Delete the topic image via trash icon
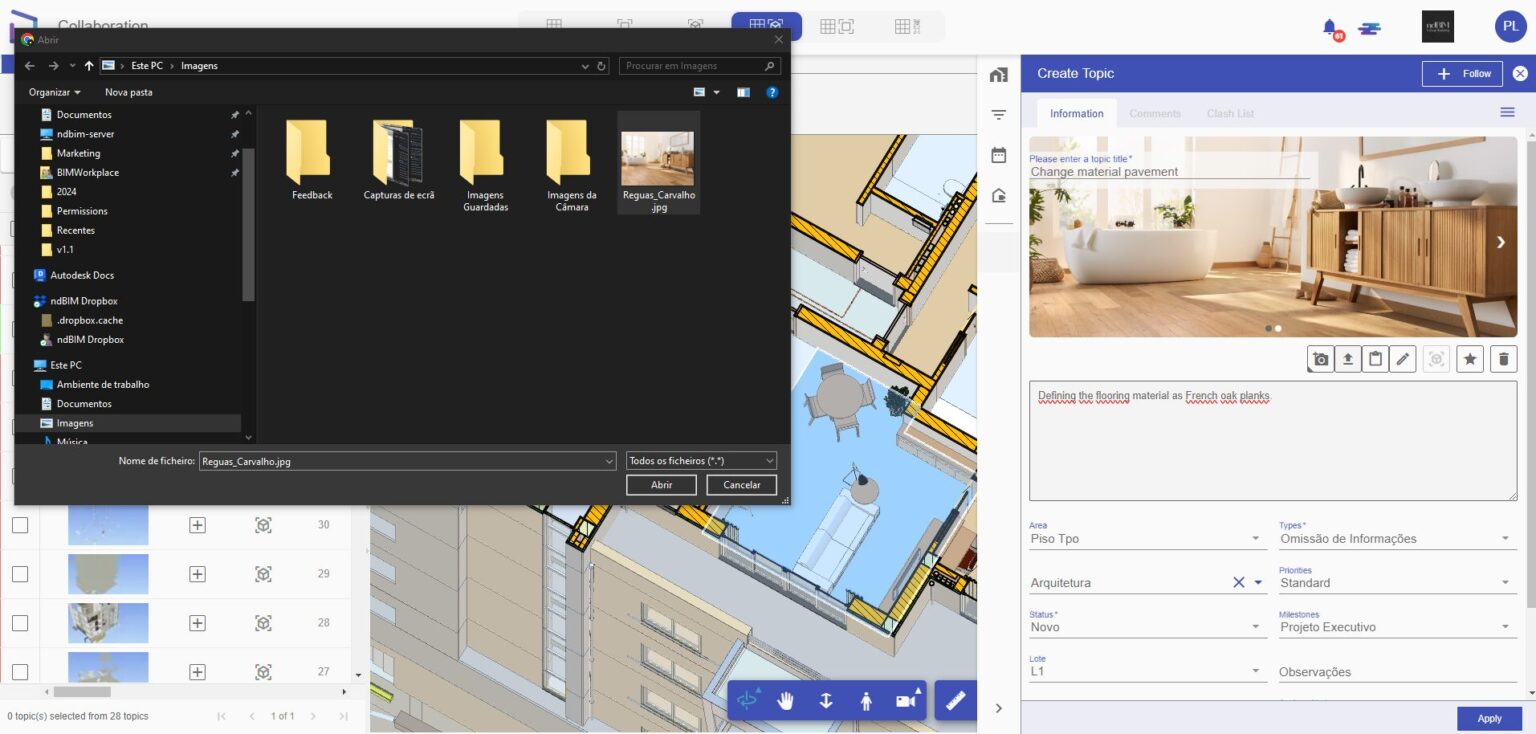The height and width of the screenshot is (734, 1536). point(1504,358)
